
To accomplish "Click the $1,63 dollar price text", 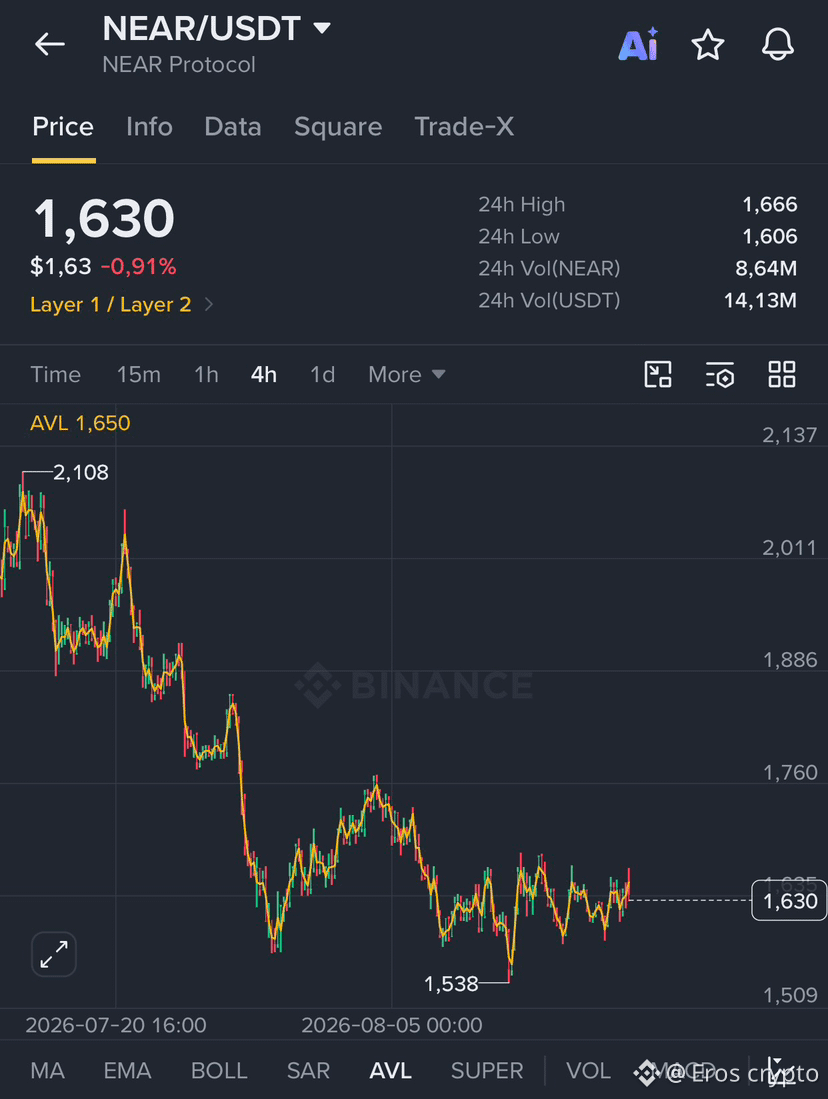I will [61, 267].
